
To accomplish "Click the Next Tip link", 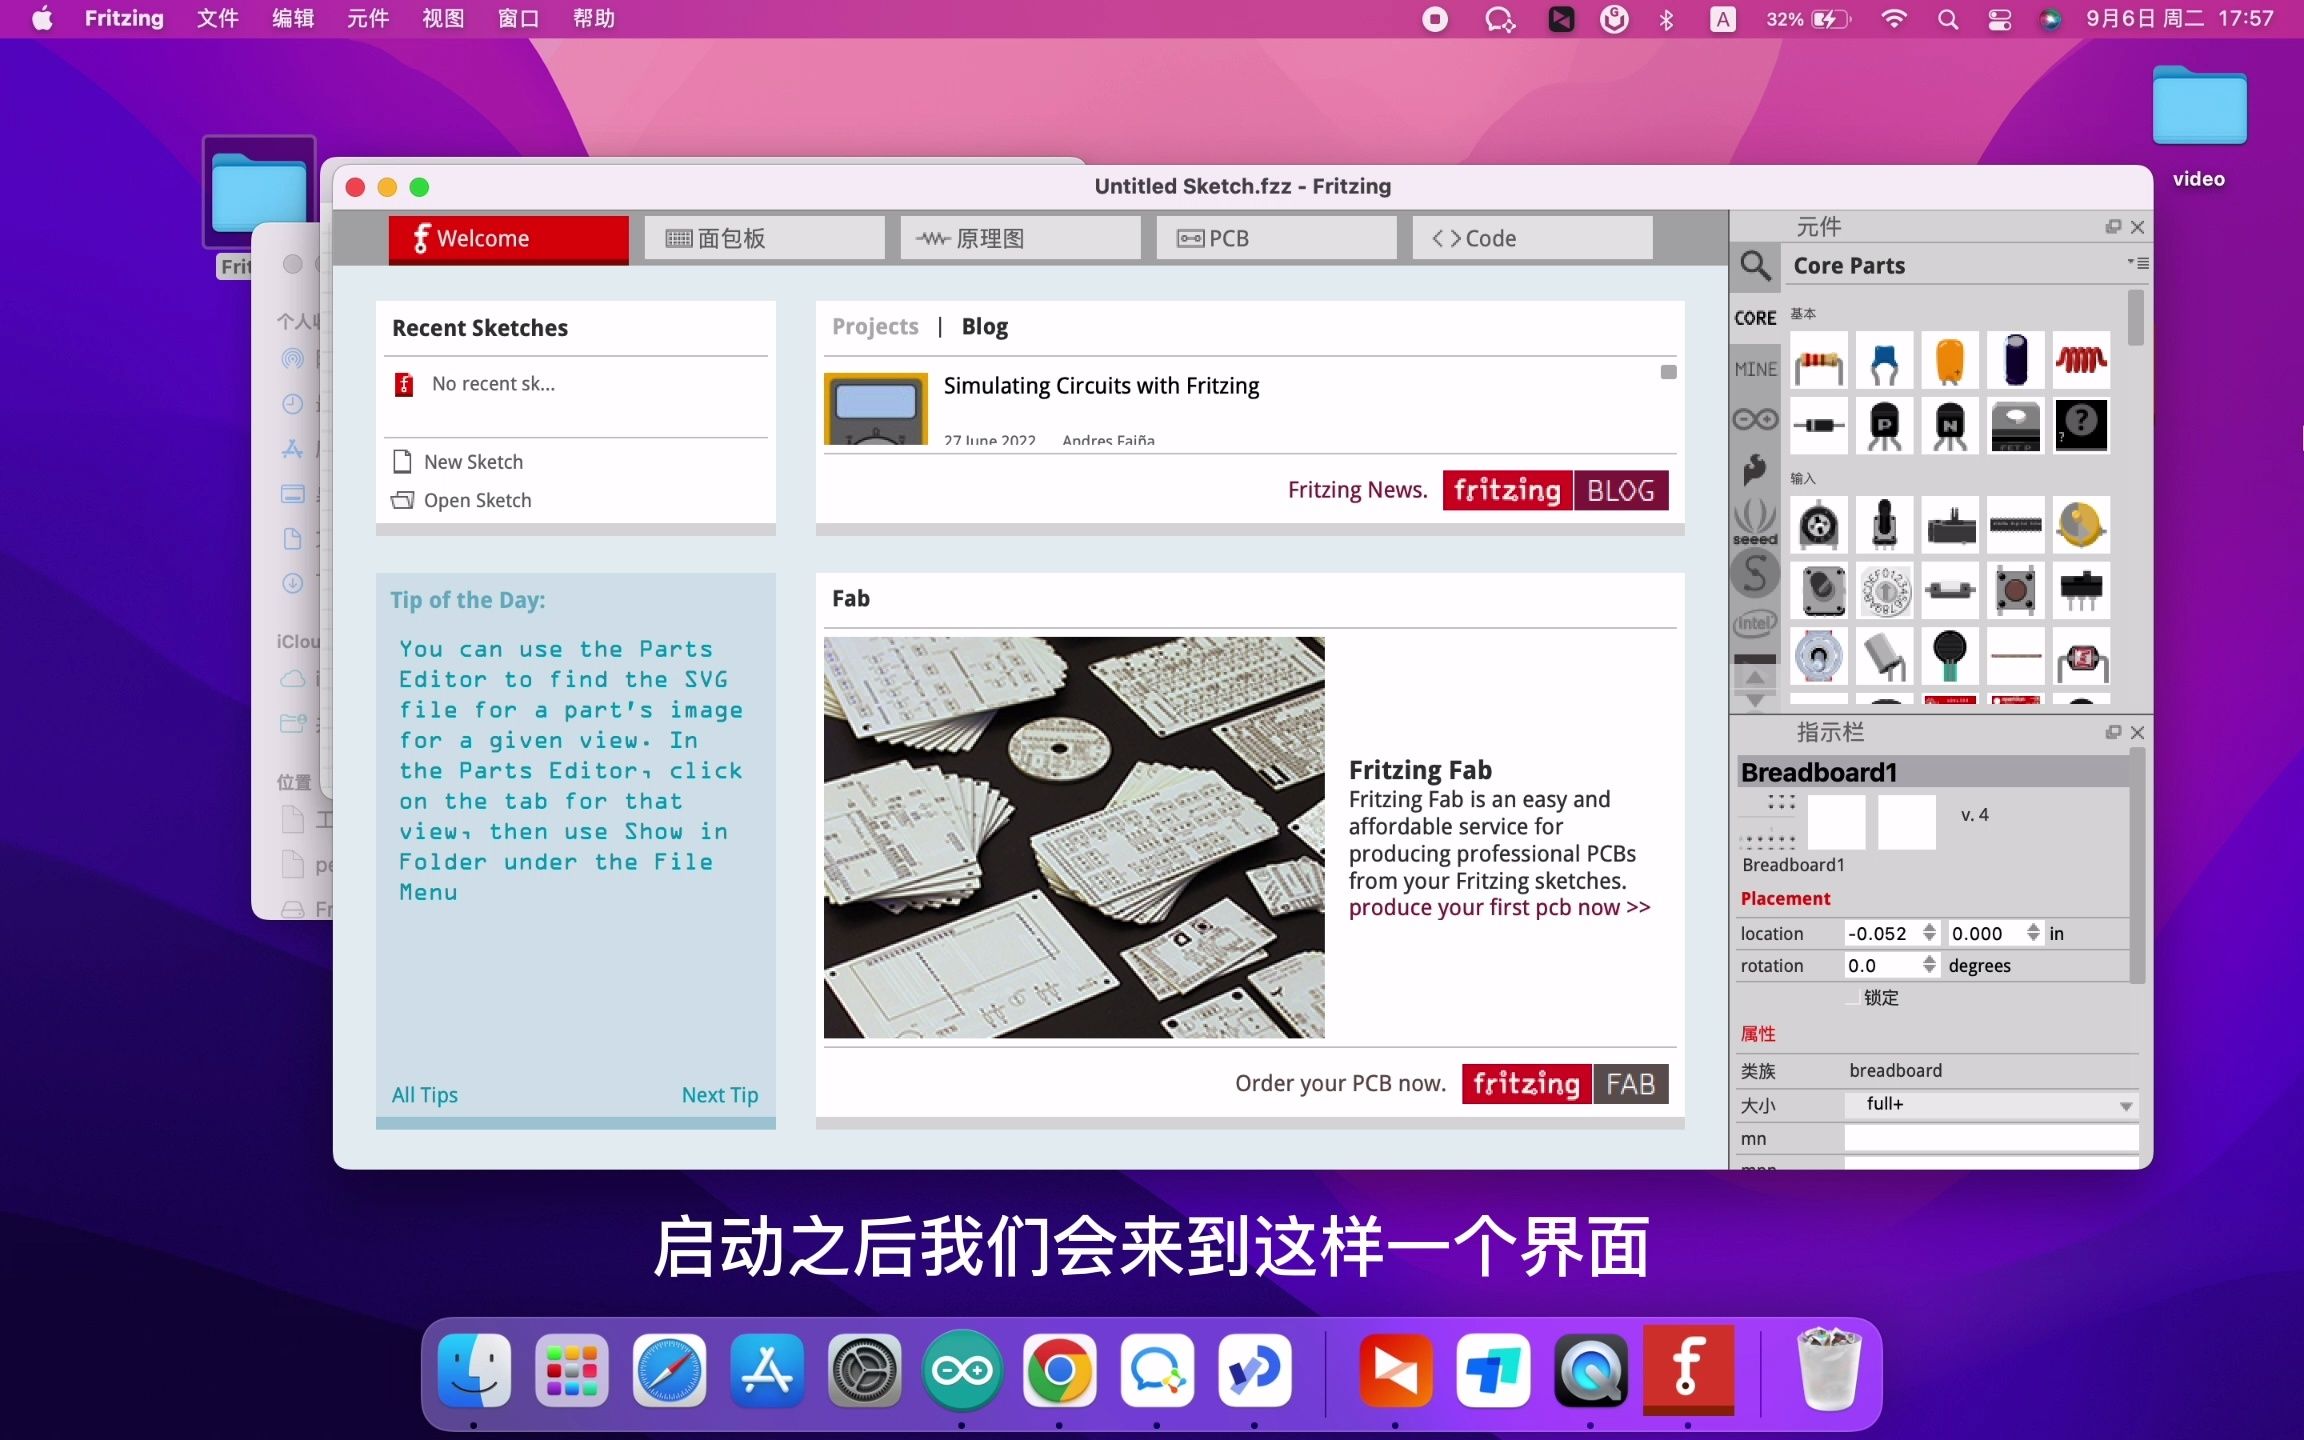I will [x=720, y=1095].
